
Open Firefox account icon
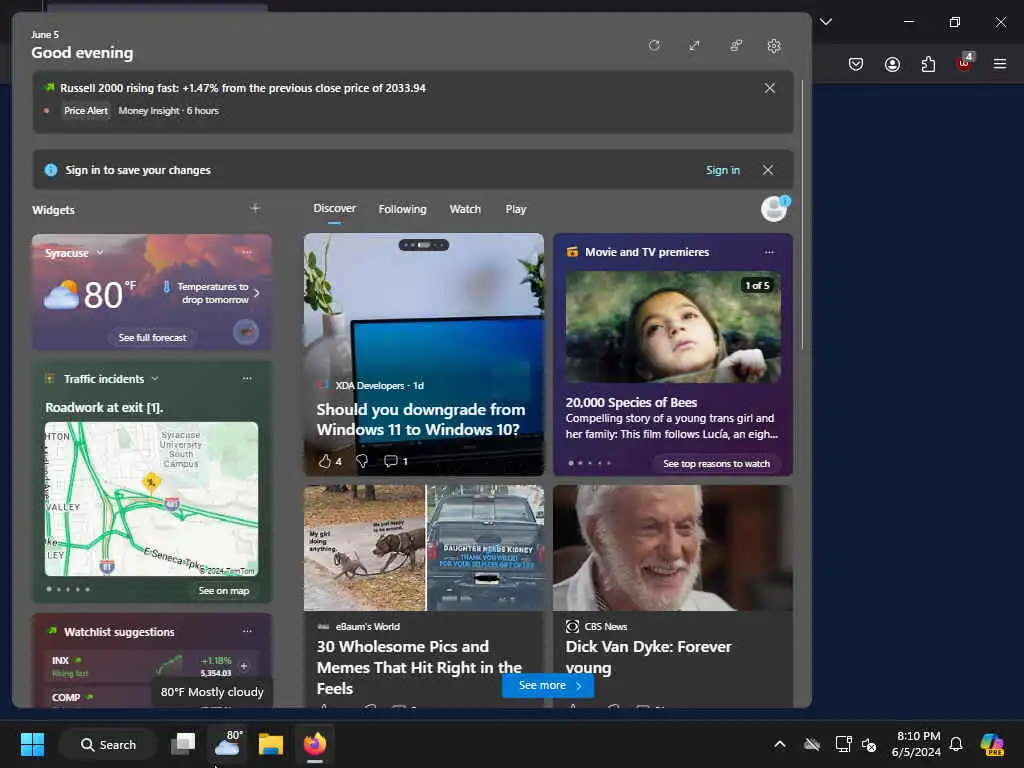892,64
